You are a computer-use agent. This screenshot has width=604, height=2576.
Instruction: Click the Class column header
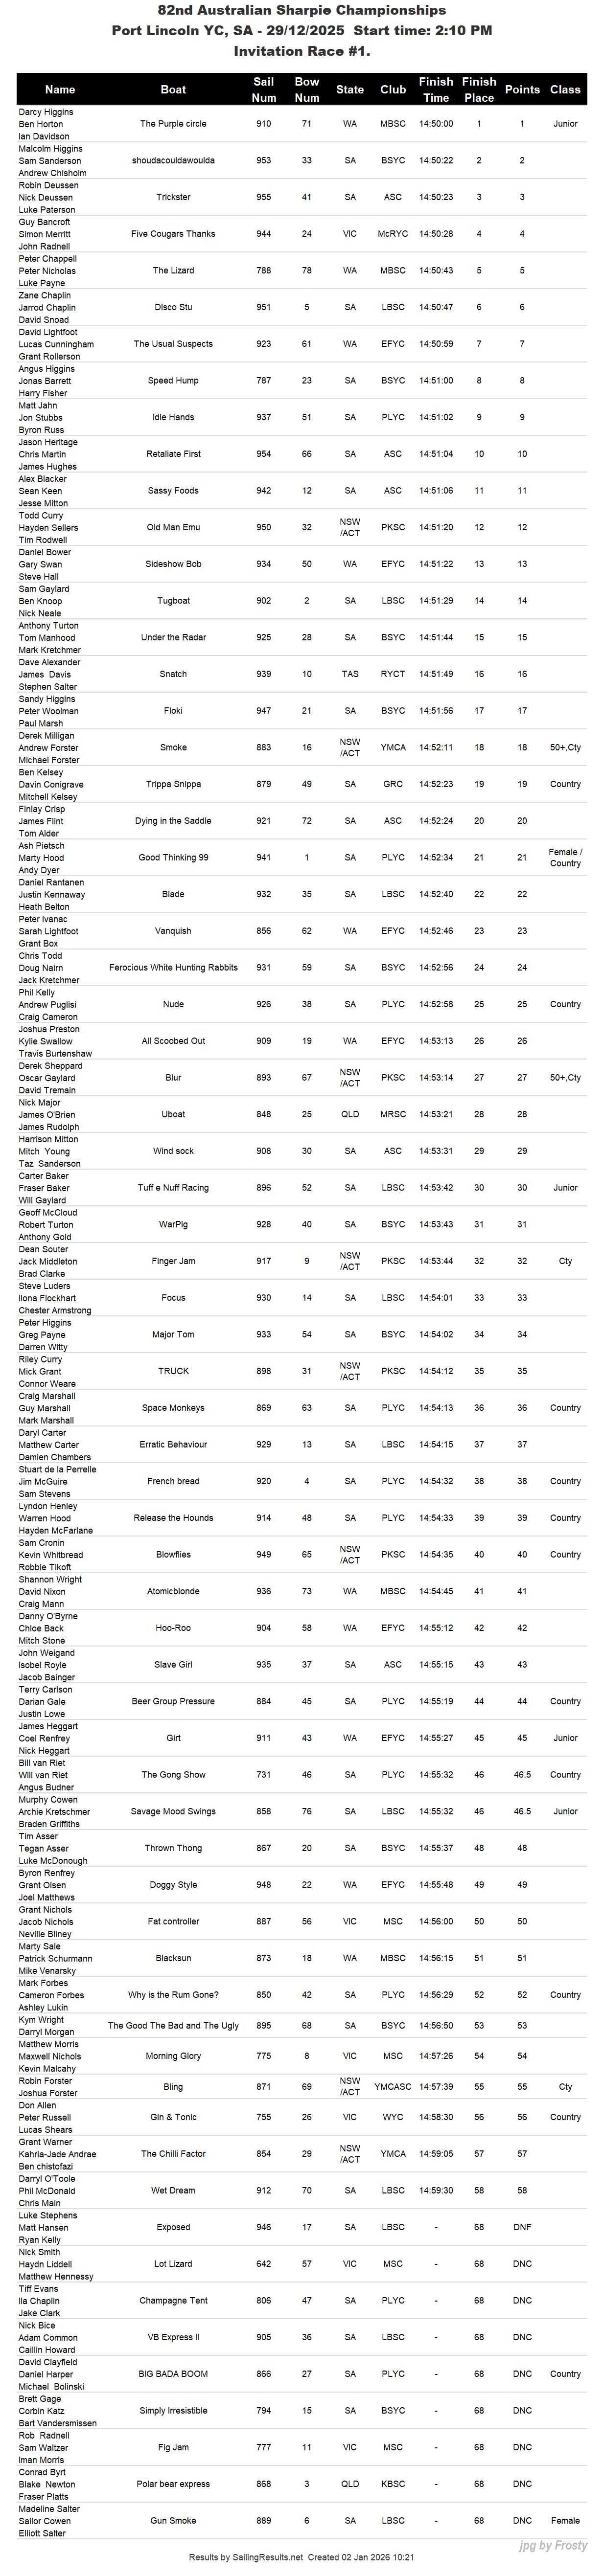pos(565,89)
